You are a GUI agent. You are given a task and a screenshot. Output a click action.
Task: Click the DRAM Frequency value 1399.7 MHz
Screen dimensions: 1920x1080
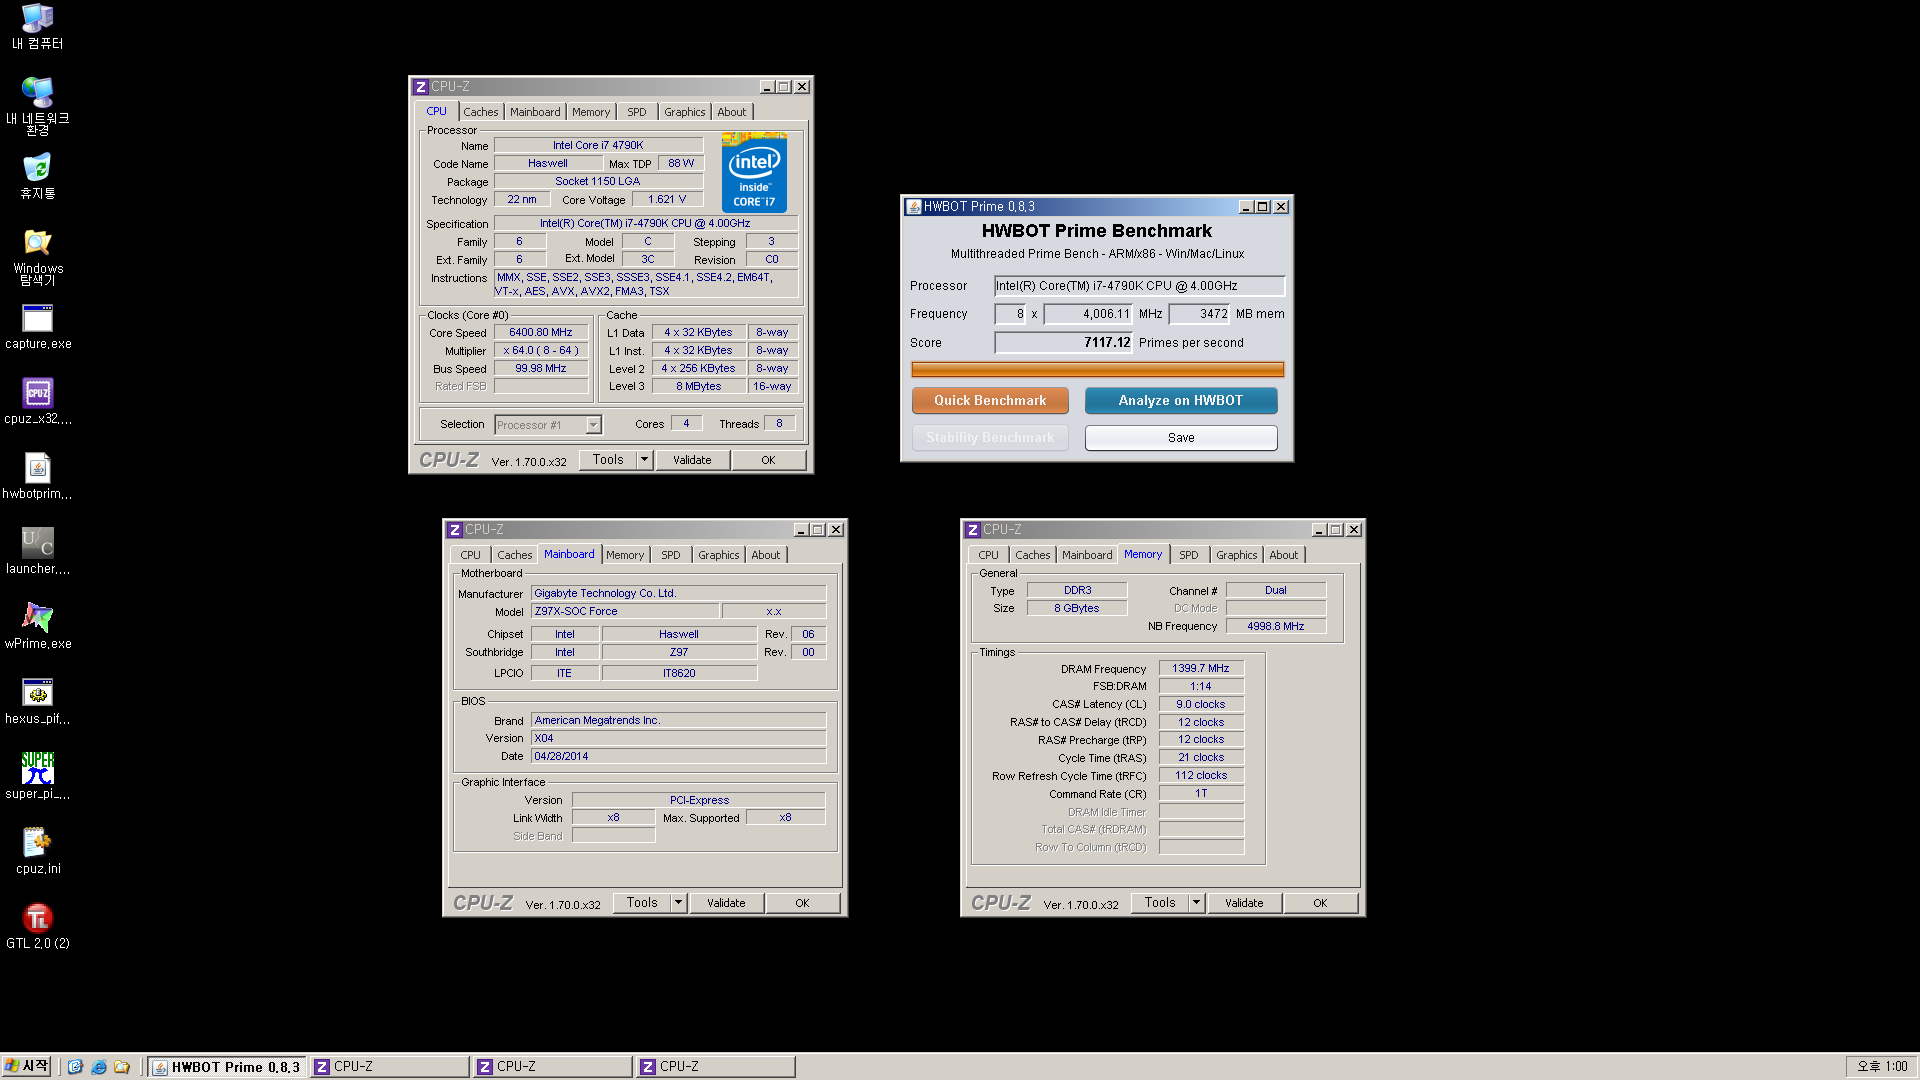[1201, 669]
